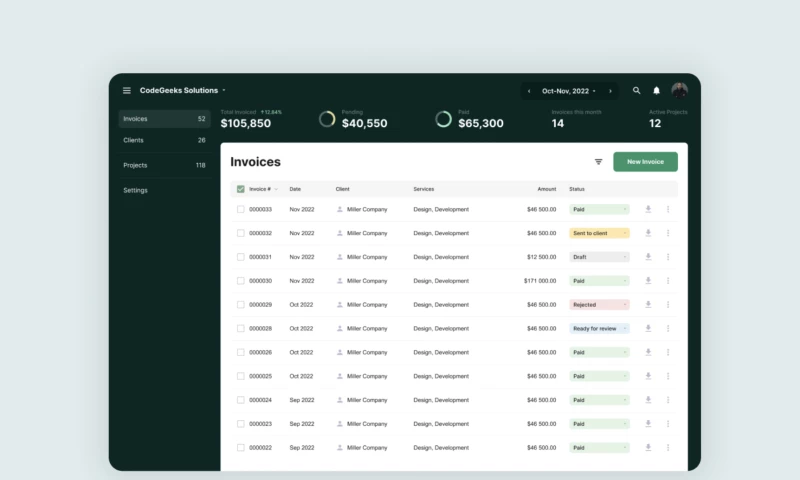Image resolution: width=800 pixels, height=480 pixels.
Task: Open notifications bell icon
Action: (x=657, y=90)
